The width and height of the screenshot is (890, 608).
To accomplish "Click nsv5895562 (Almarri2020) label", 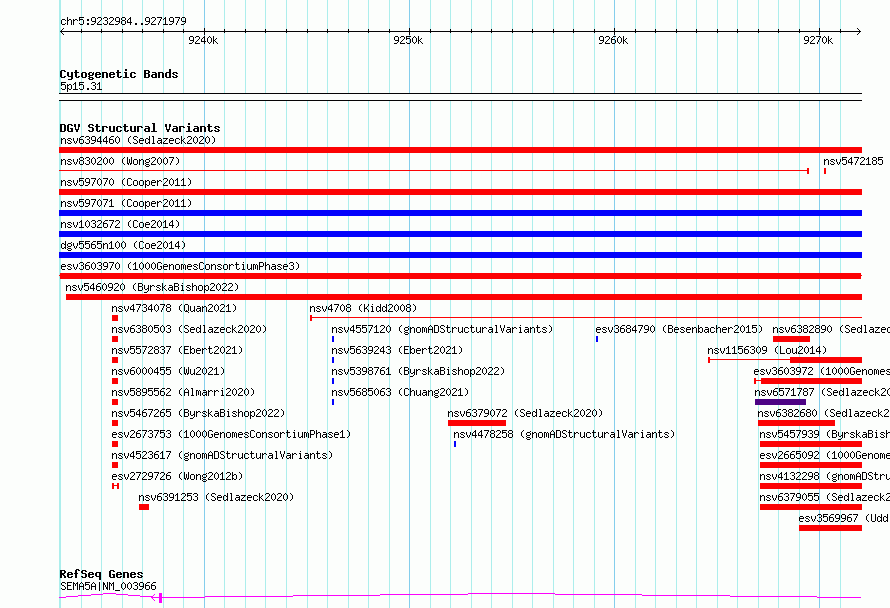I will [x=183, y=392].
